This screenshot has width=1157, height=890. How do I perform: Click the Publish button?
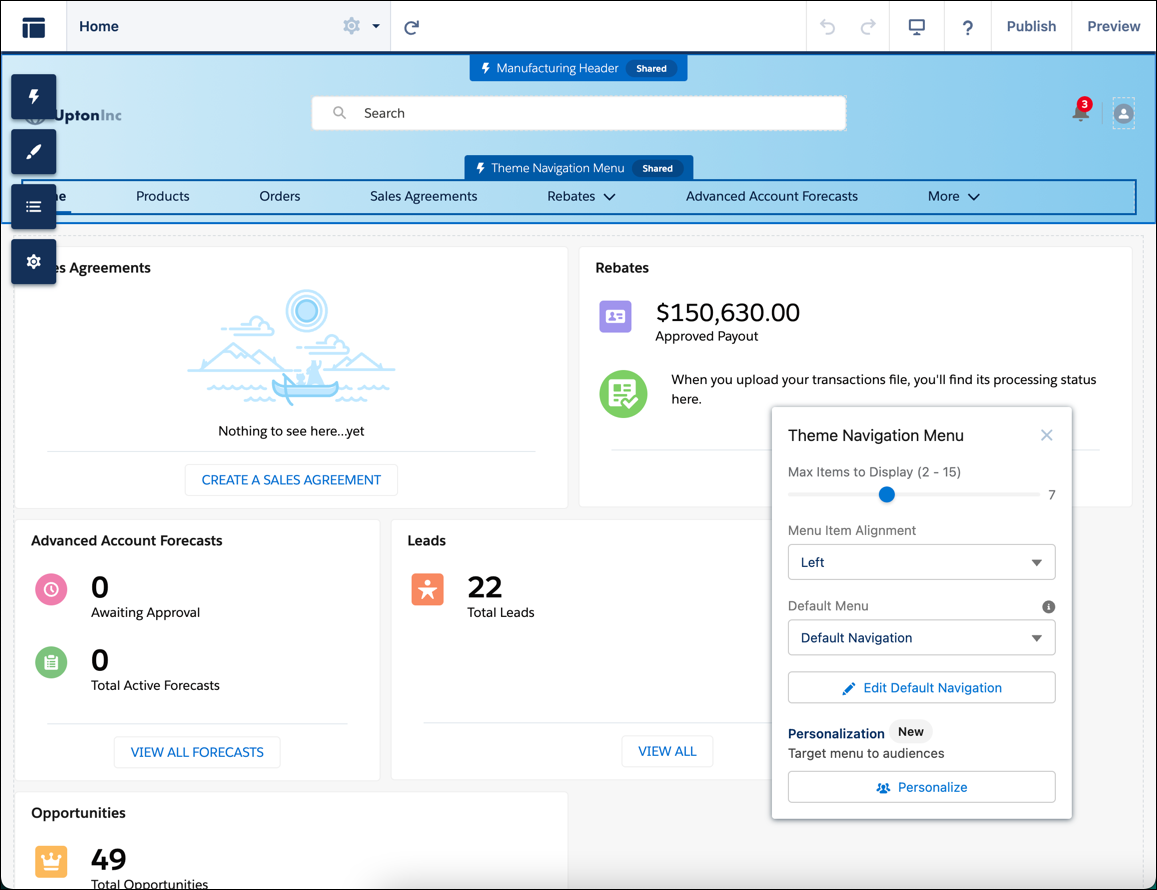(x=1031, y=26)
